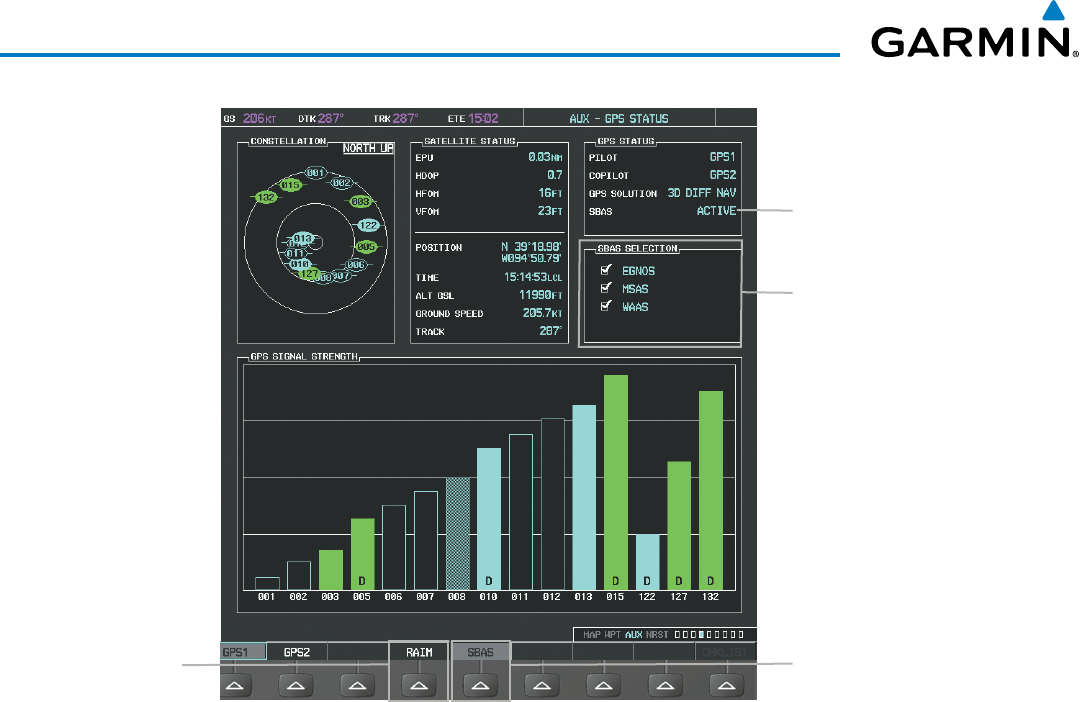1080x702 pixels.
Task: Click the signal strength bar for satellite 005
Action: [362, 554]
